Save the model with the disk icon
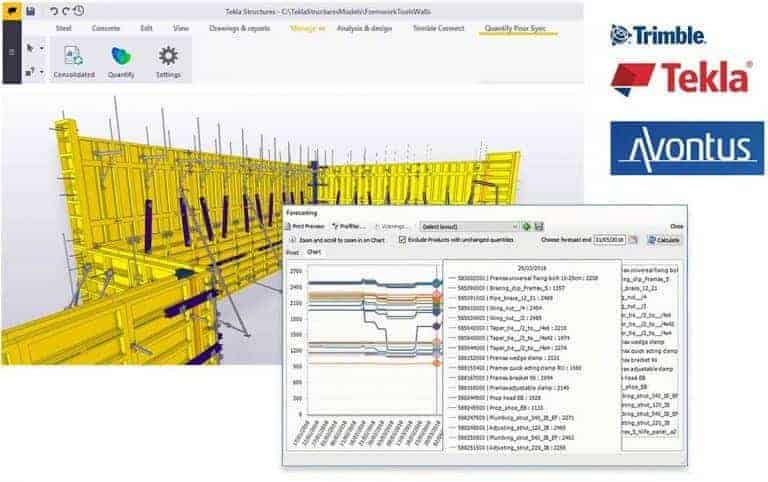The image size is (768, 482). (30, 11)
